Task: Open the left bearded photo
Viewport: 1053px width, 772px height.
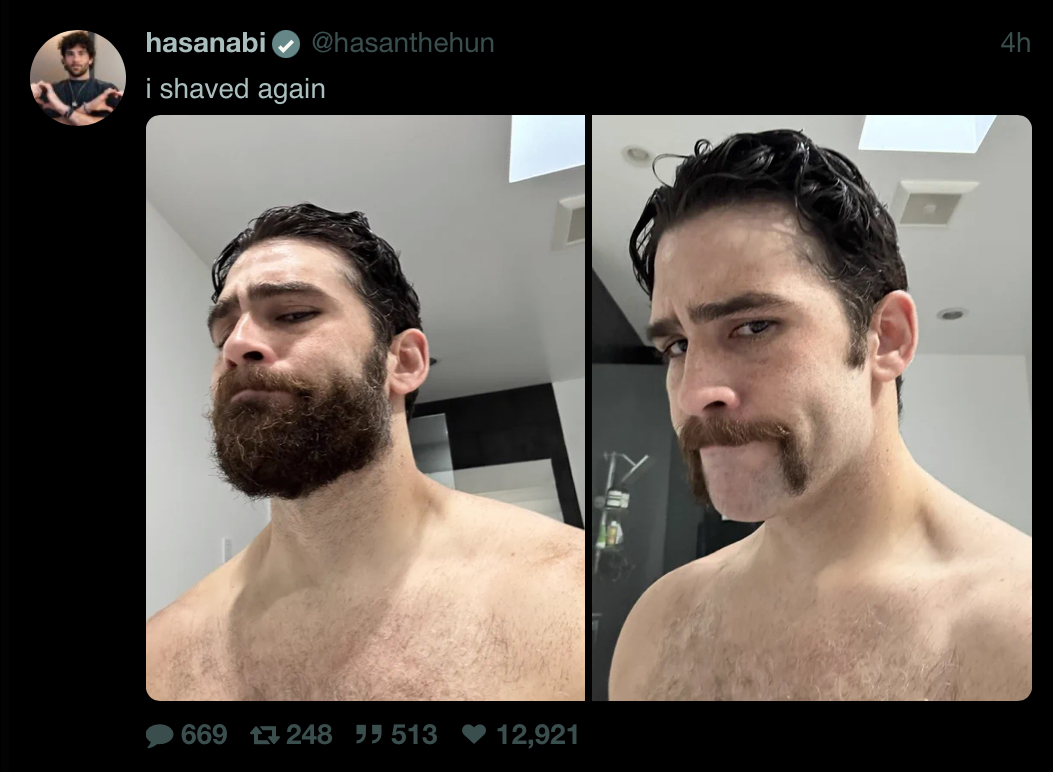Action: (365, 407)
